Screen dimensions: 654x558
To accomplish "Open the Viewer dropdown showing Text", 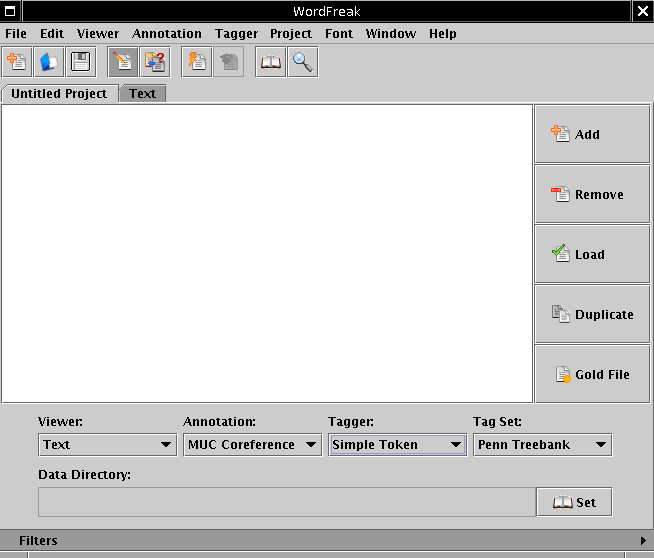I will (108, 444).
